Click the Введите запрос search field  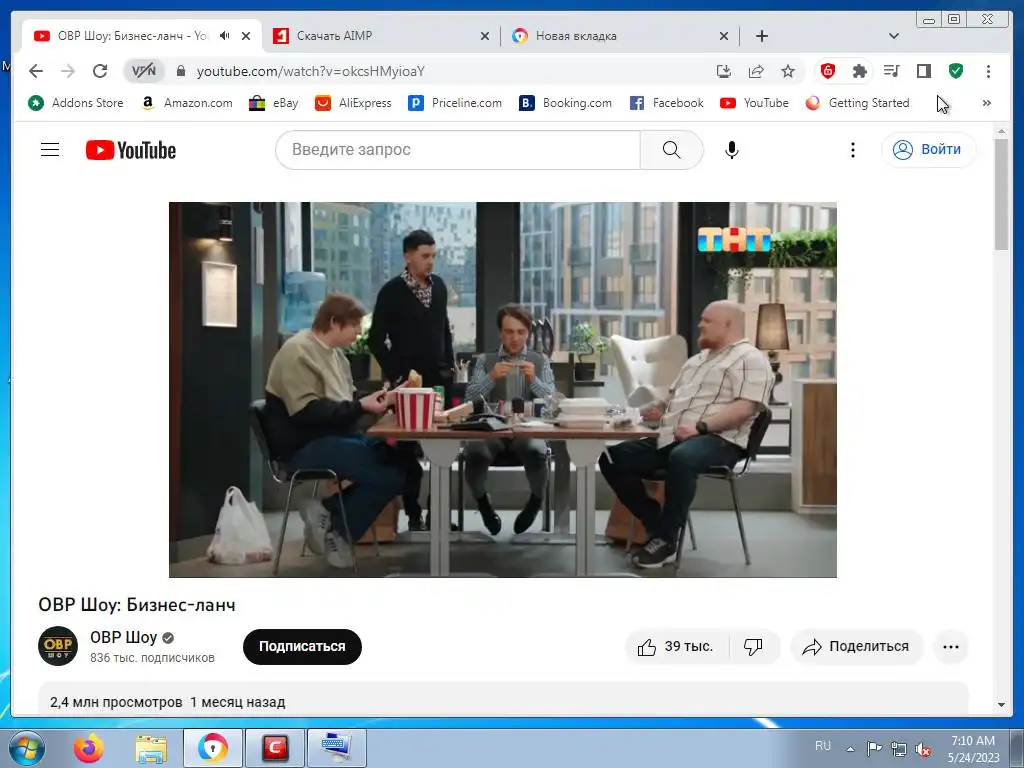point(458,150)
